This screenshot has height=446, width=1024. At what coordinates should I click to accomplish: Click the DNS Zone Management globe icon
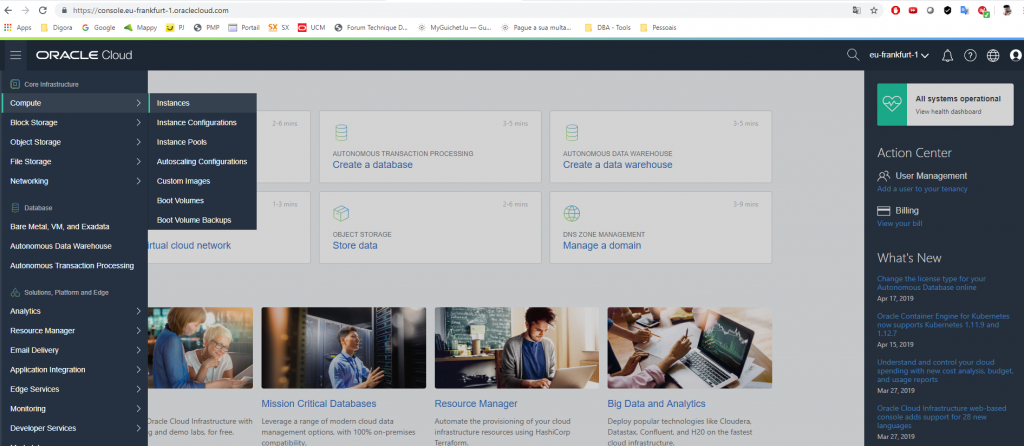click(x=571, y=214)
